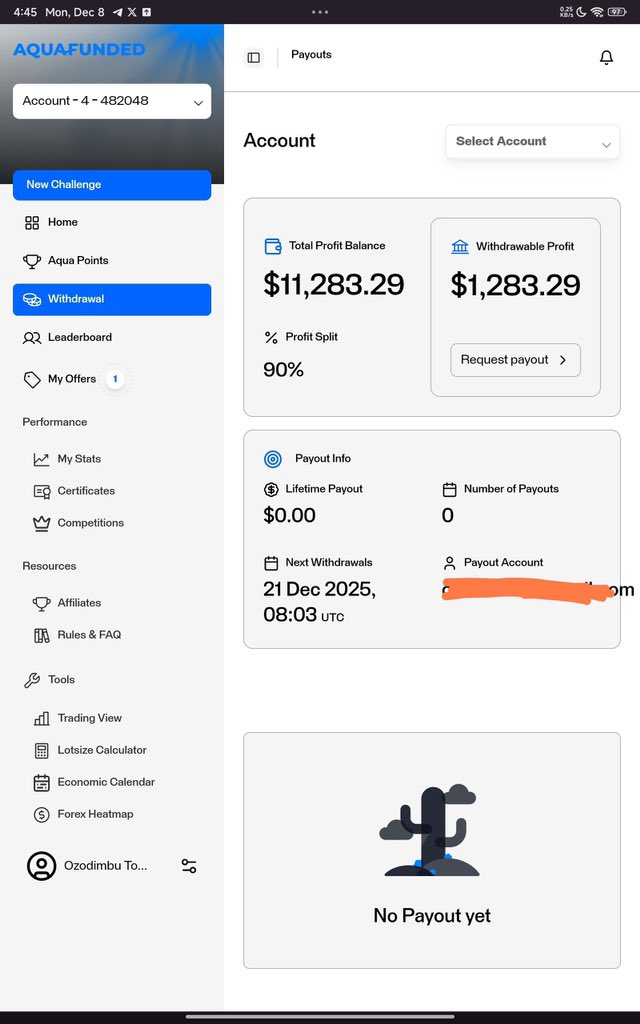Click the Leaderboard people icon
The image size is (640, 1024).
[x=32, y=338]
